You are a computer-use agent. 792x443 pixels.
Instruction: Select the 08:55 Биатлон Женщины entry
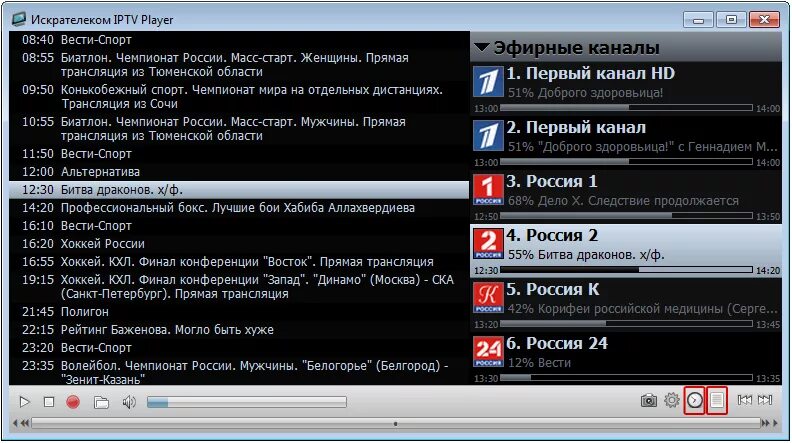pyautogui.click(x=239, y=65)
